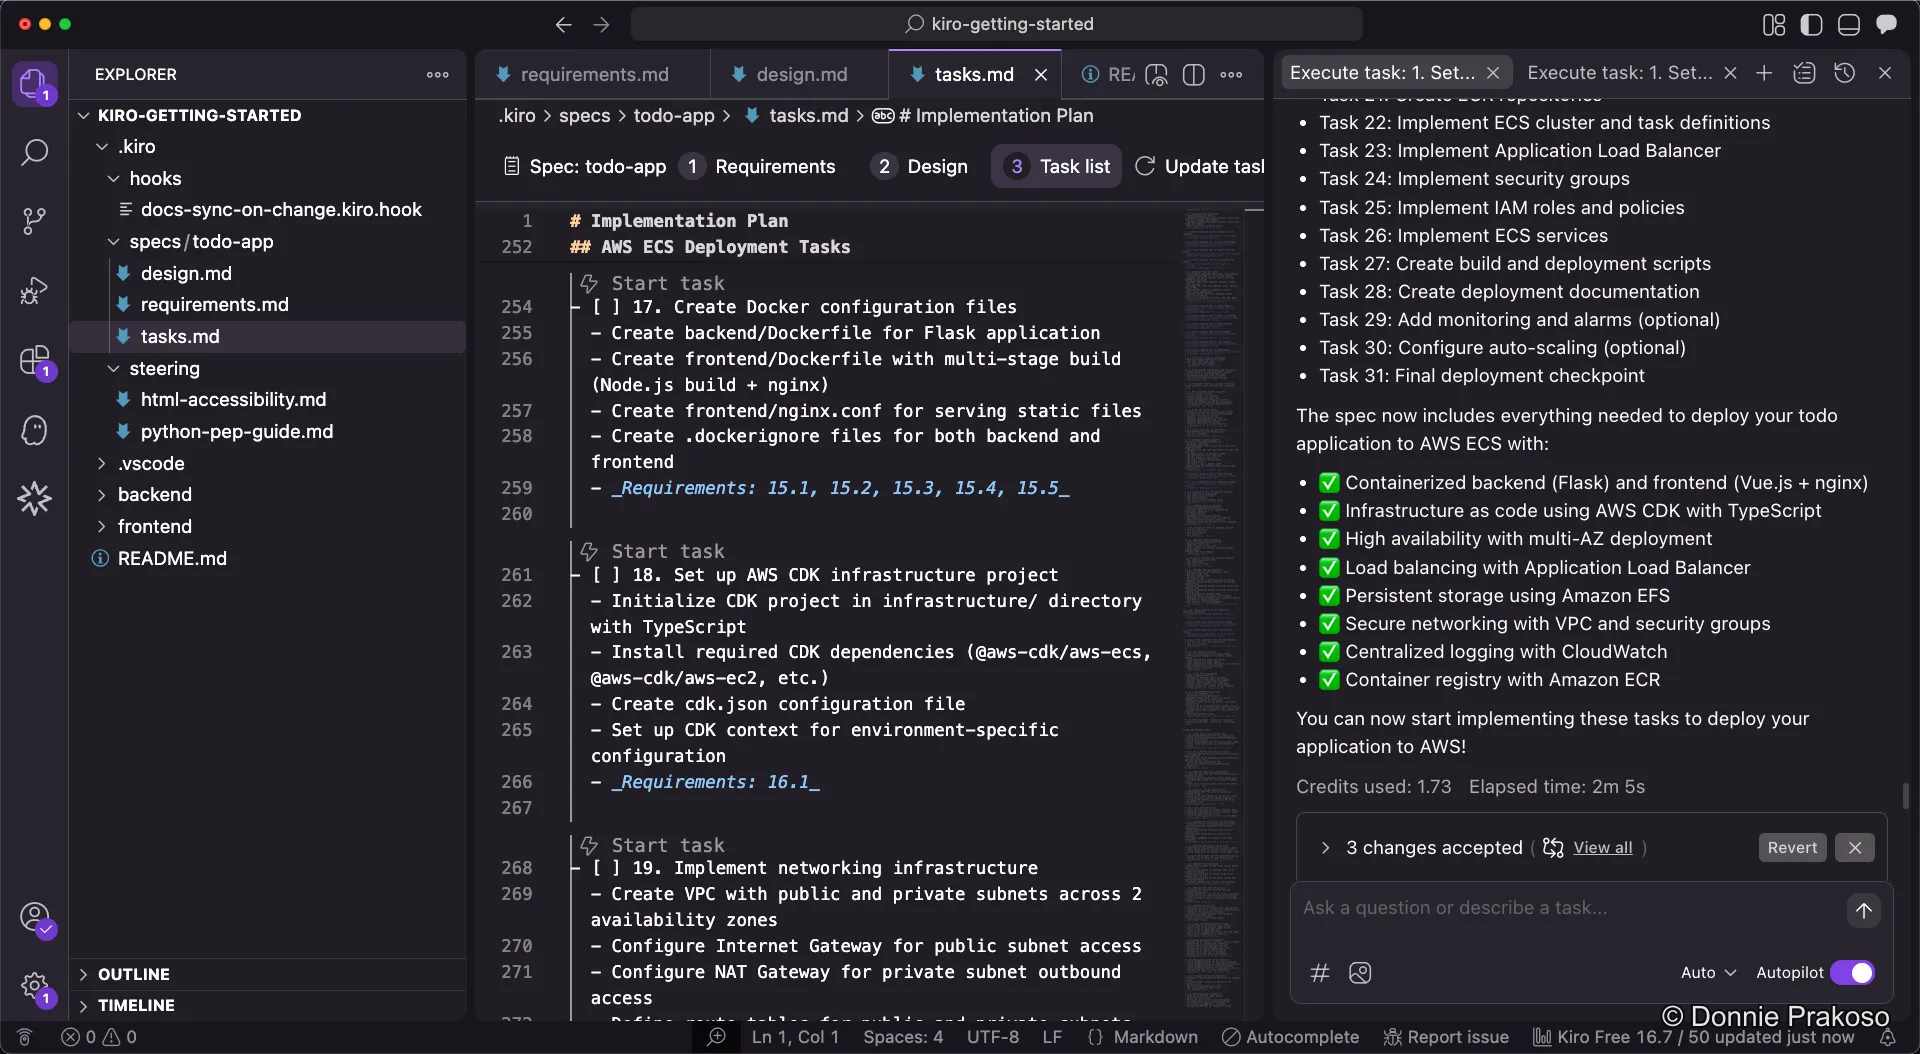Toggle light/dark appearance icon in title bar
The image size is (1920, 1054).
[x=1812, y=24]
